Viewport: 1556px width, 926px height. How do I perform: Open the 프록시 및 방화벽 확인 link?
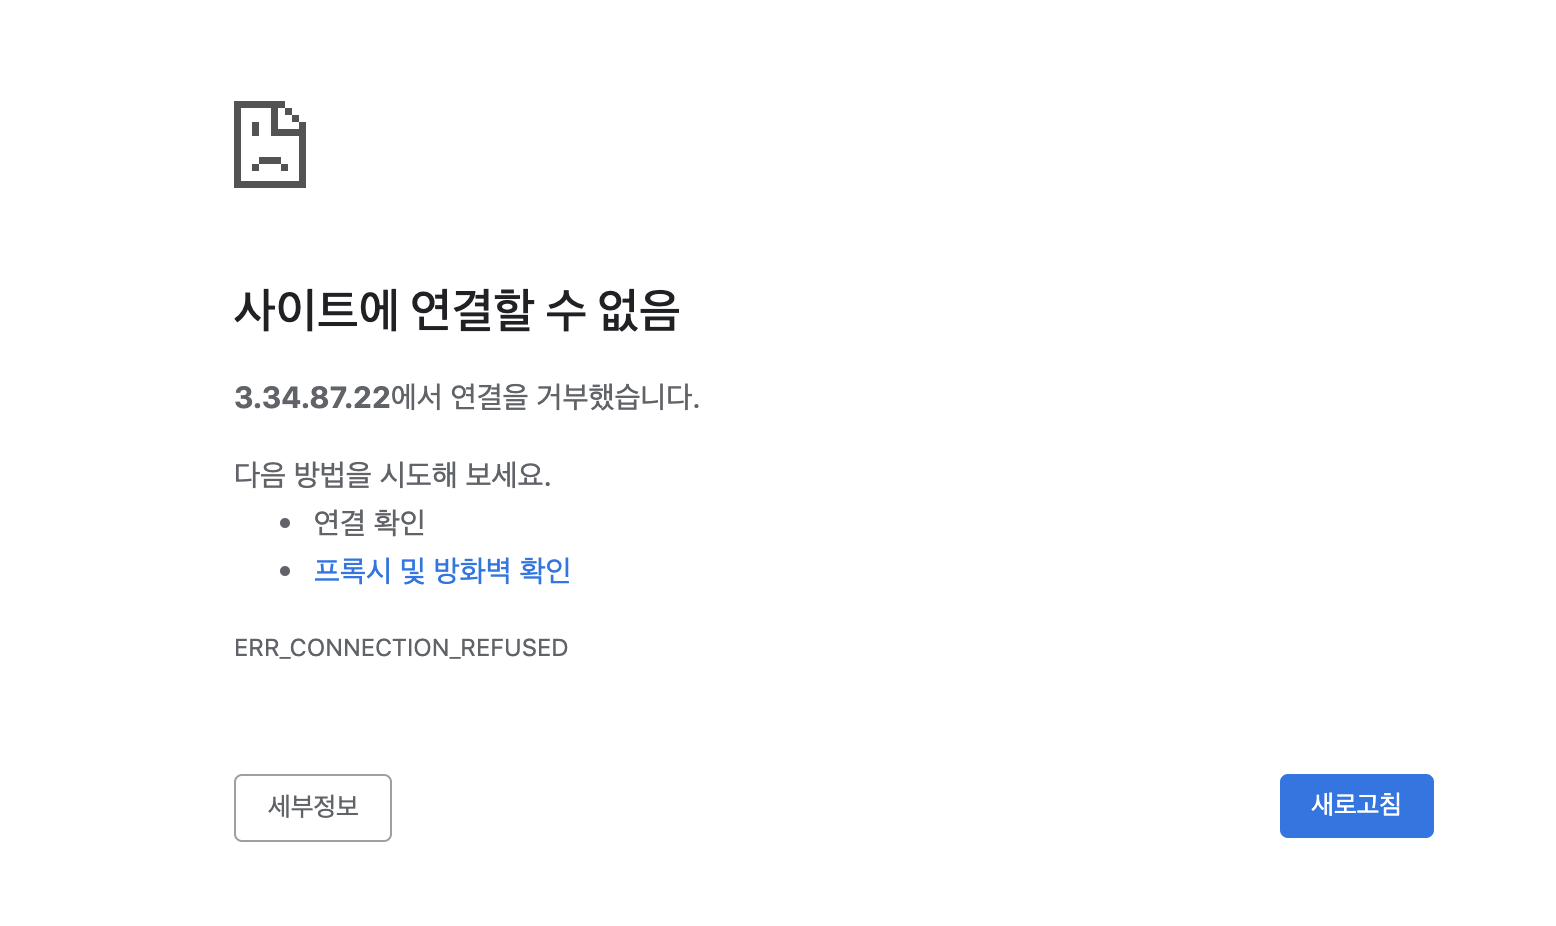click(x=442, y=571)
